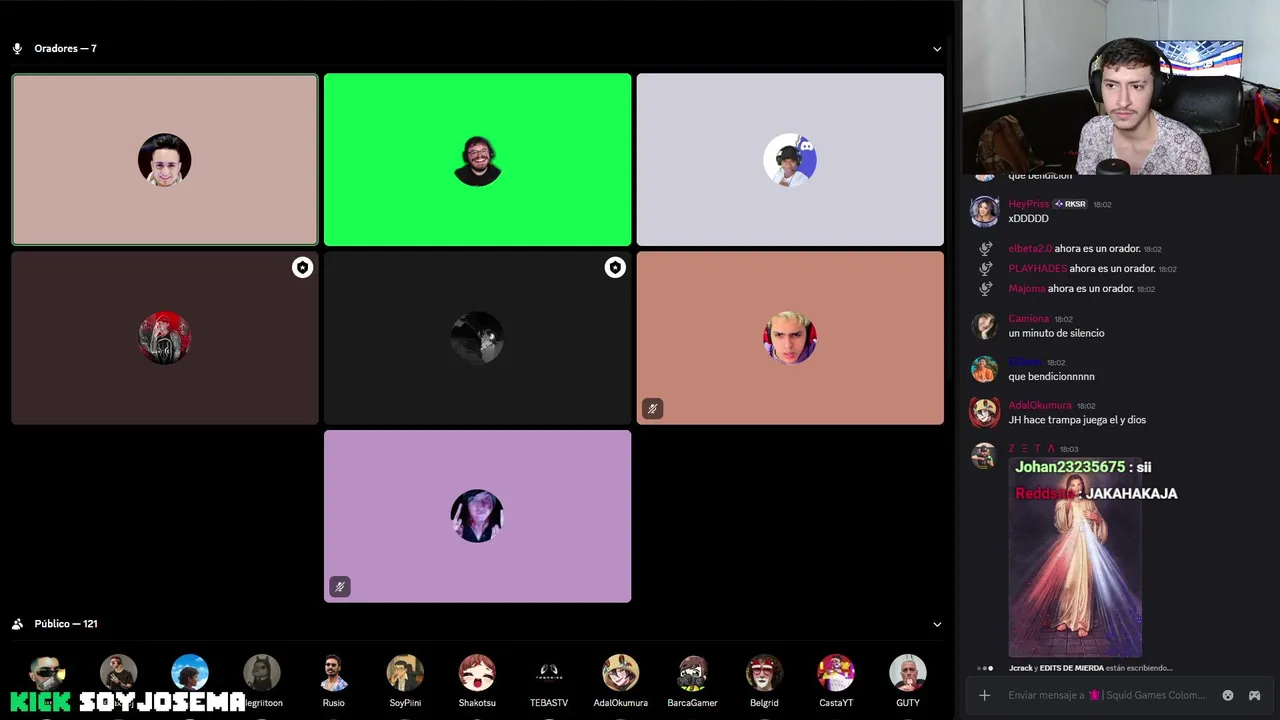
Task: Open HeyPriss chat avatar
Action: click(x=984, y=211)
